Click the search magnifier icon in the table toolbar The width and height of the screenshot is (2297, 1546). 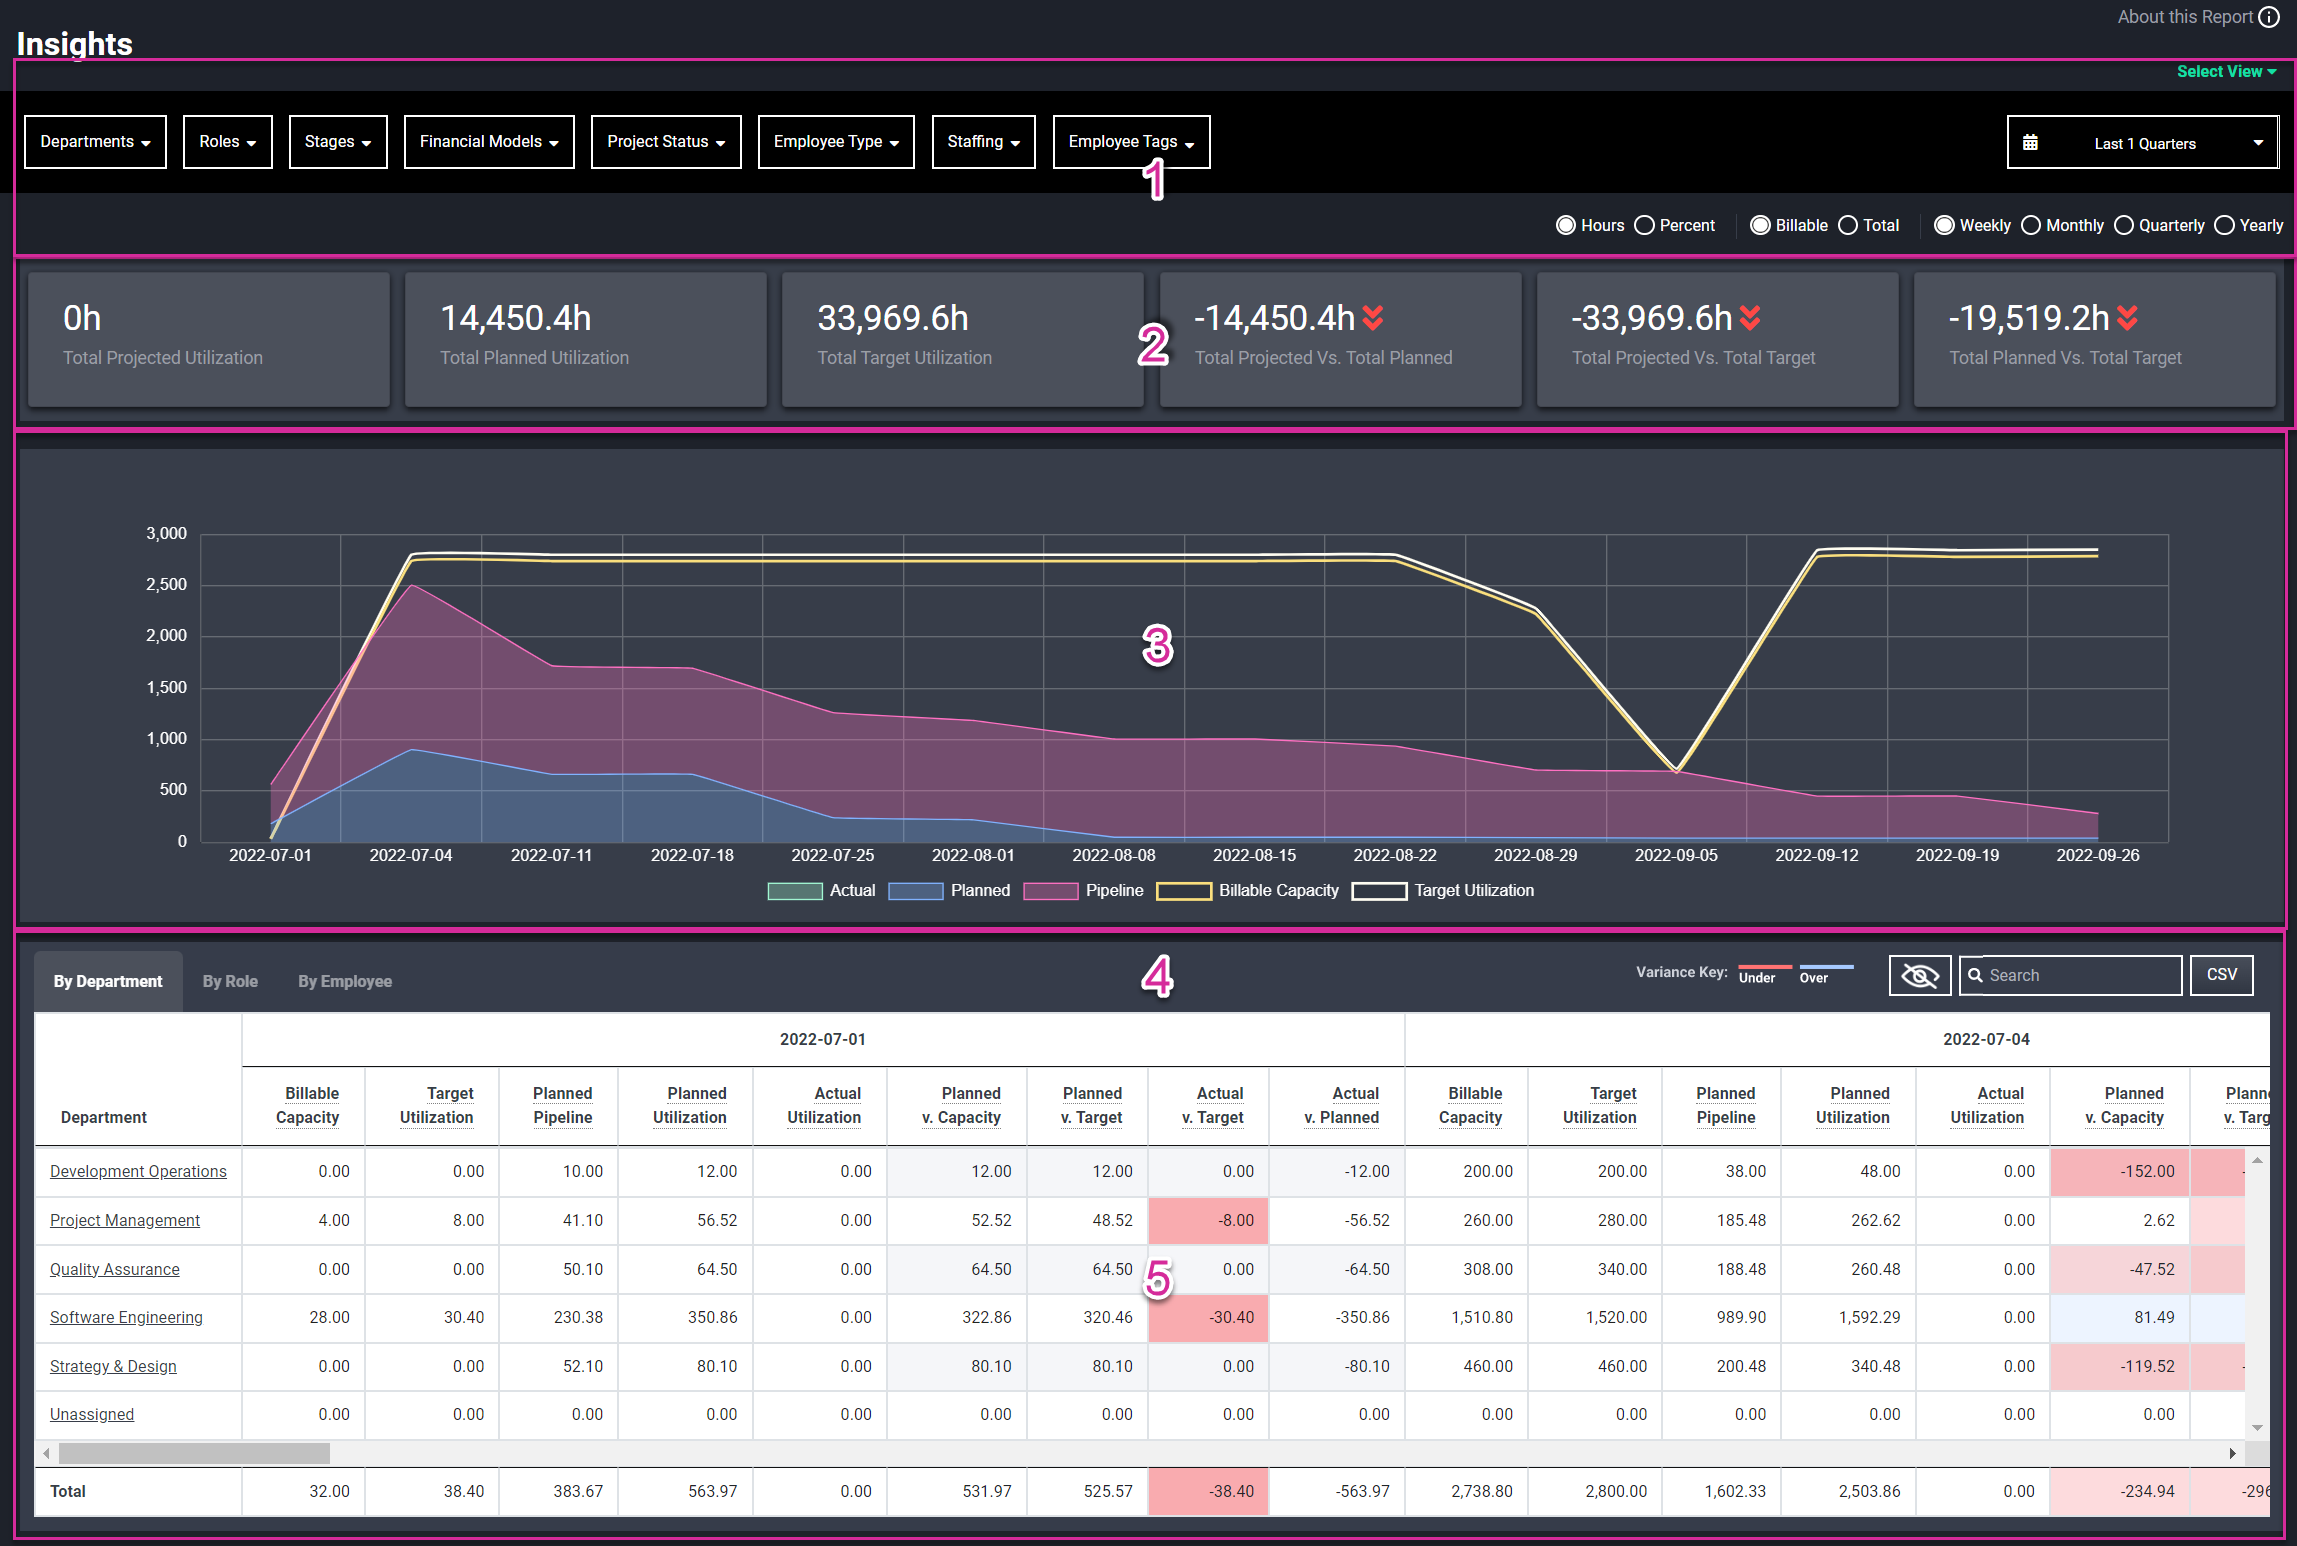[x=1975, y=975]
